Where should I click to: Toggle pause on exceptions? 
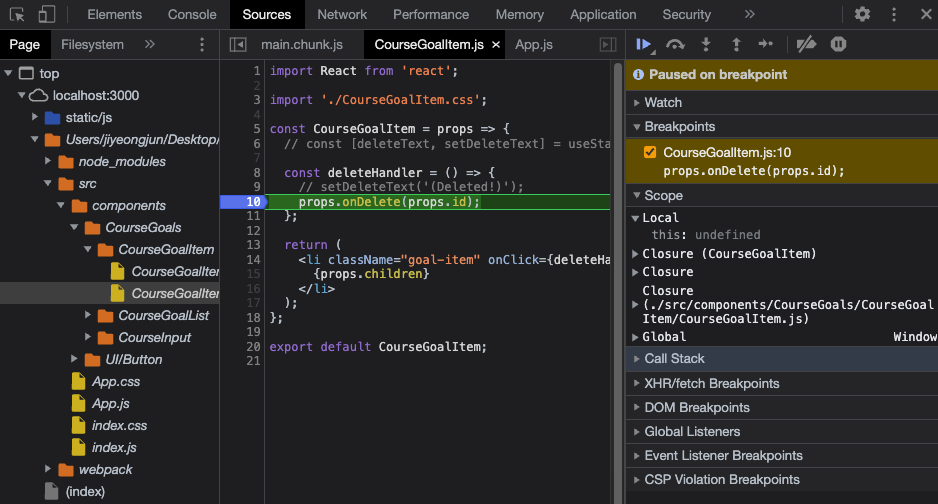click(x=838, y=44)
